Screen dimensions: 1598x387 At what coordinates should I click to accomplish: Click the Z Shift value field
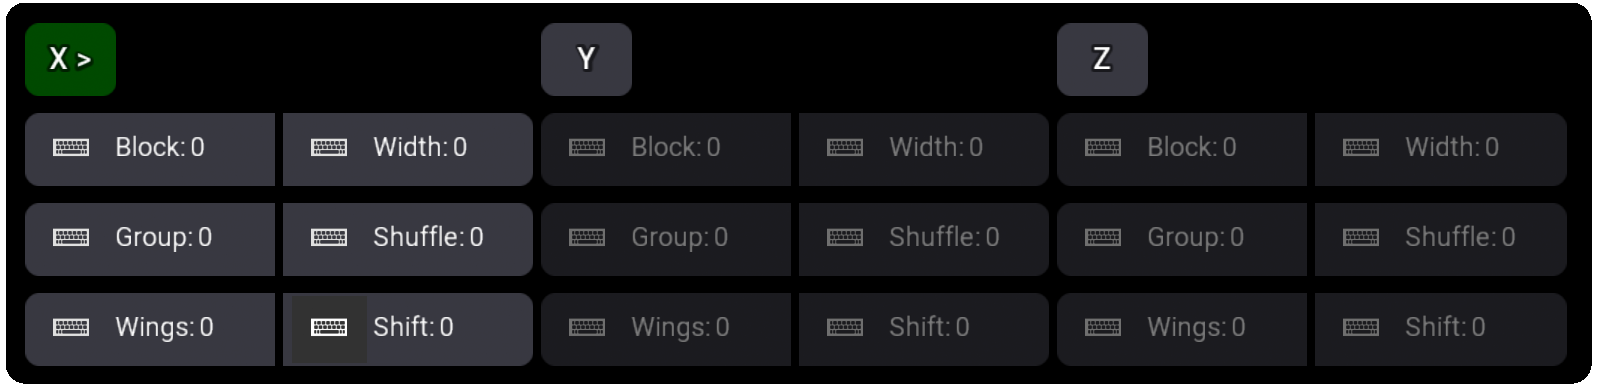point(1440,329)
